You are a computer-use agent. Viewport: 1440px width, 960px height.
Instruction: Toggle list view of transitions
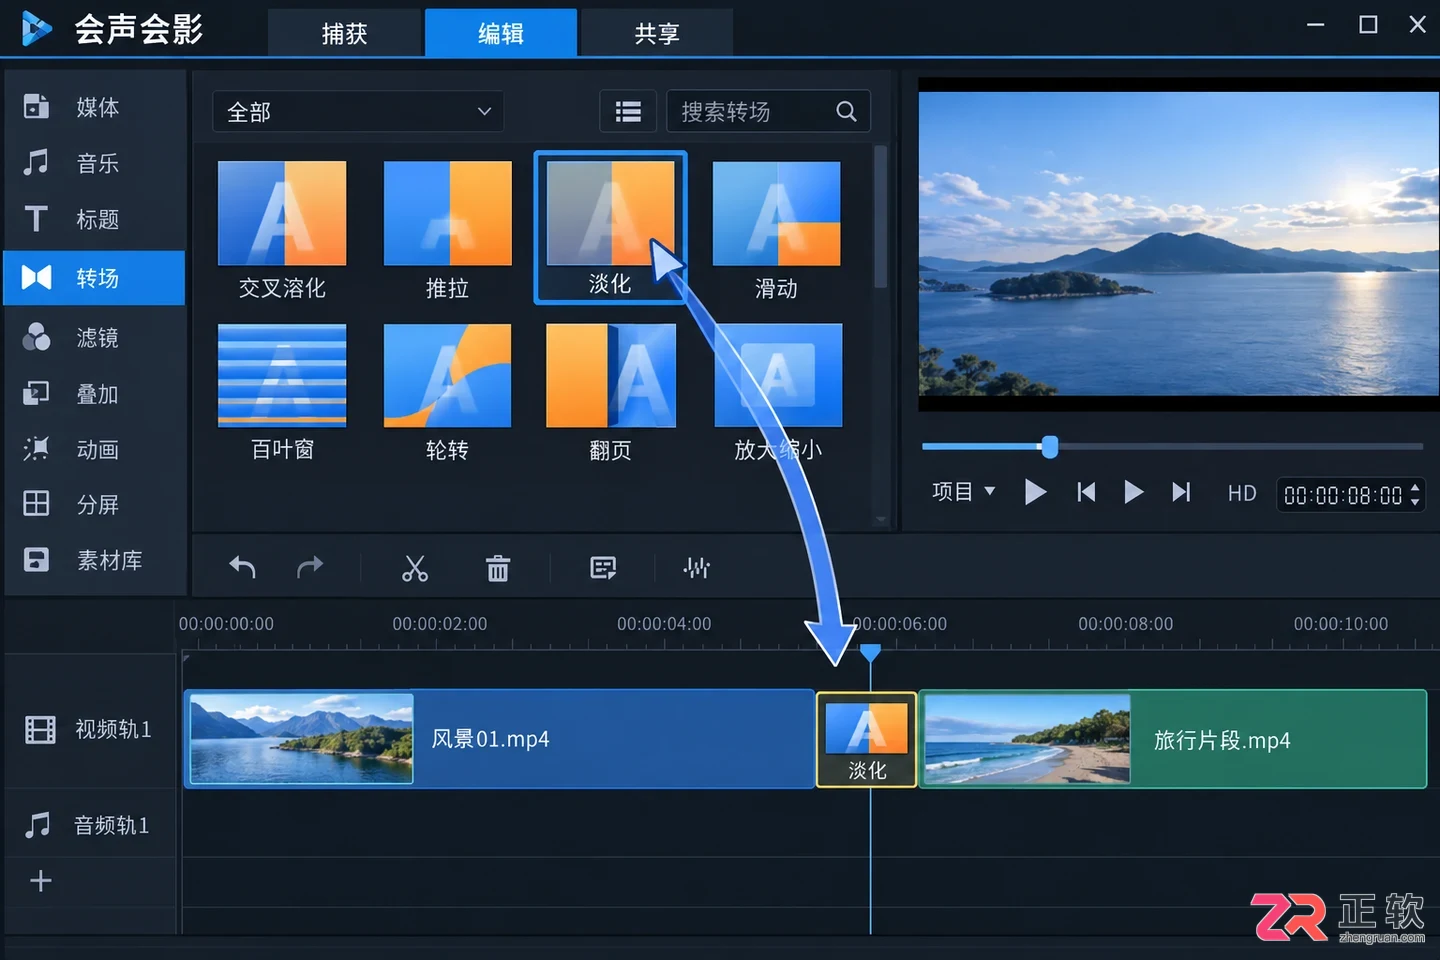(x=628, y=111)
